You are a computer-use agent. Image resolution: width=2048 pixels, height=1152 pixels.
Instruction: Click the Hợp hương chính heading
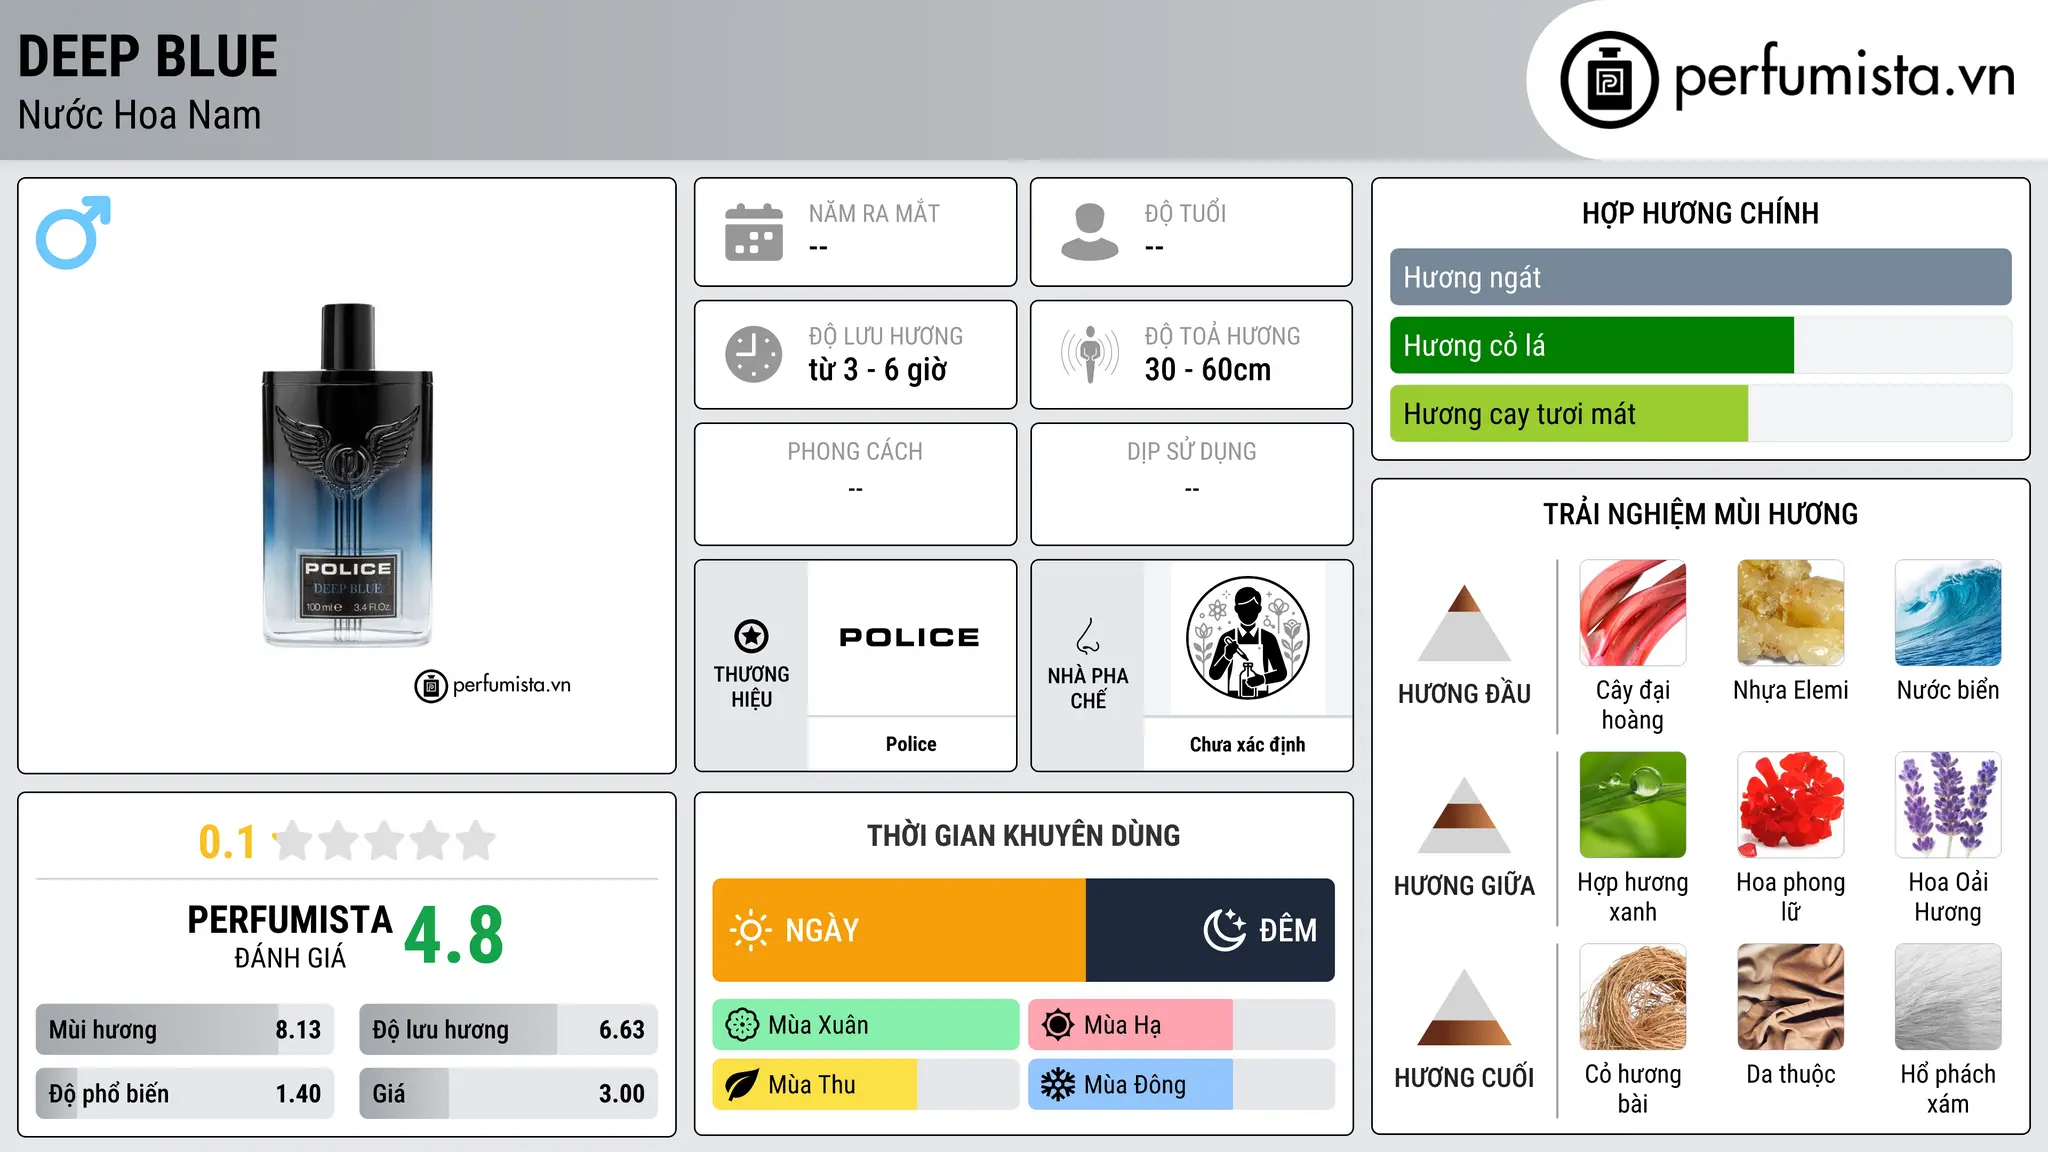pos(1700,213)
